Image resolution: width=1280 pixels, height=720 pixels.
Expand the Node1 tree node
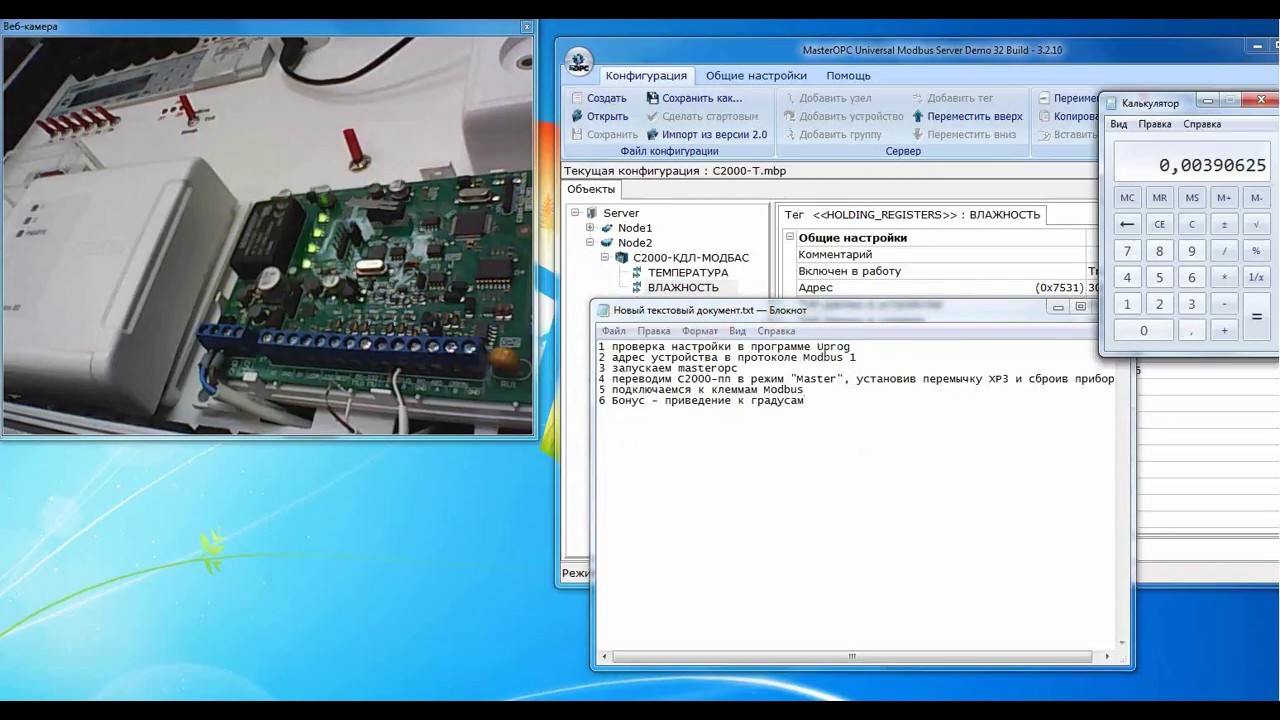click(590, 228)
